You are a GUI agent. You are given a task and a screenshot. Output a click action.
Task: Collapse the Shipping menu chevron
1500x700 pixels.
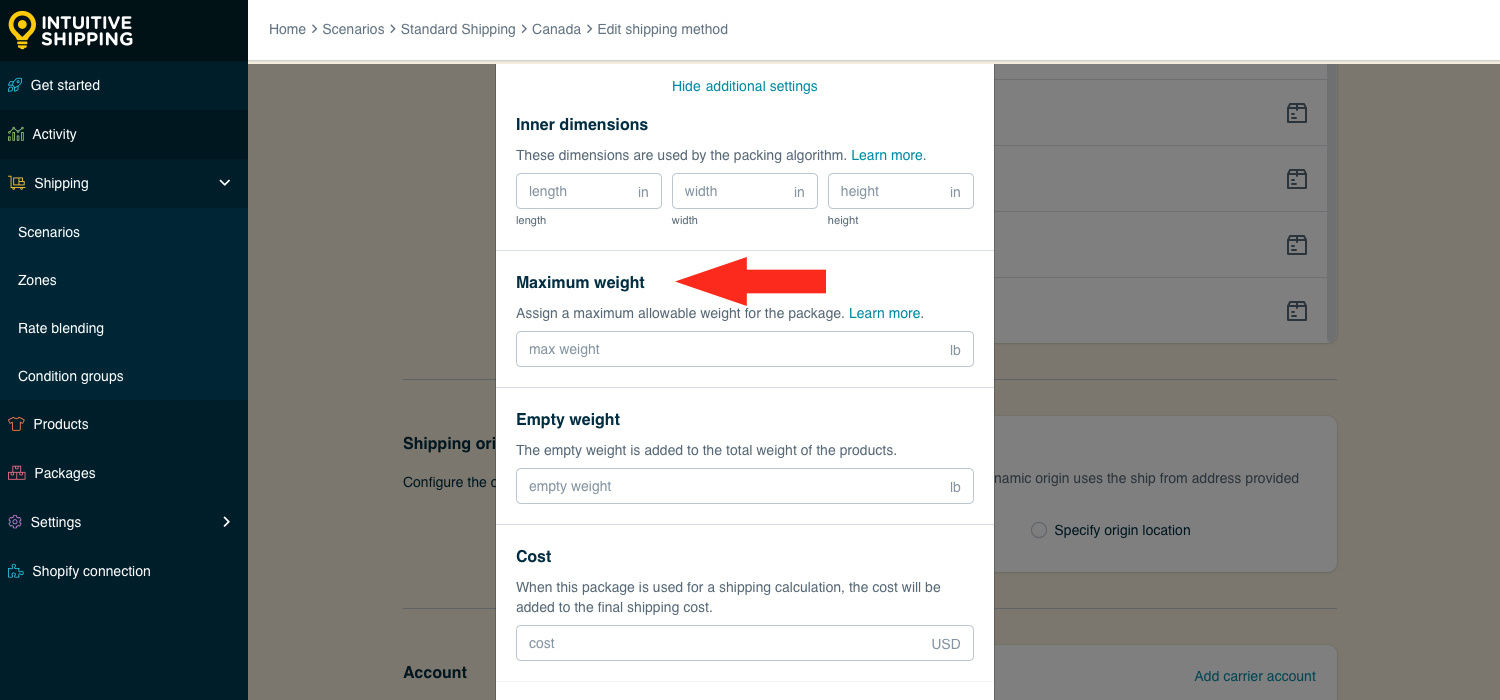[x=225, y=183]
